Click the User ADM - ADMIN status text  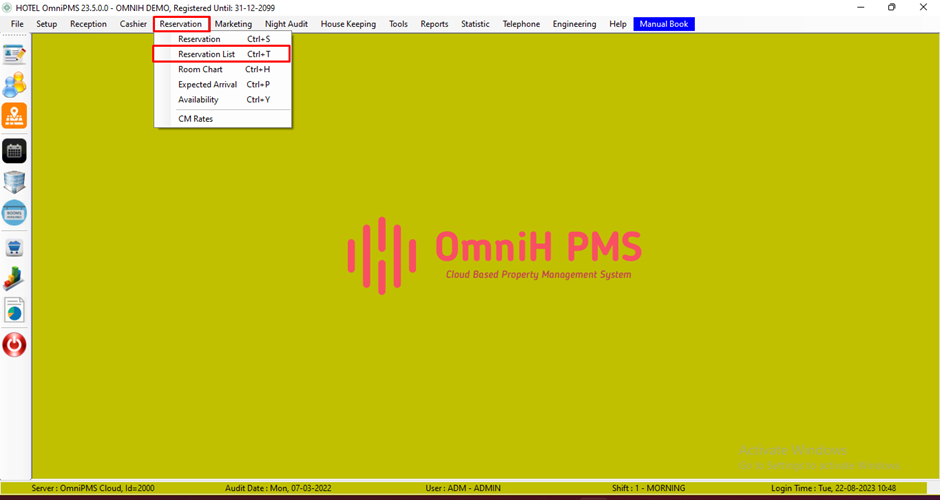(x=463, y=488)
